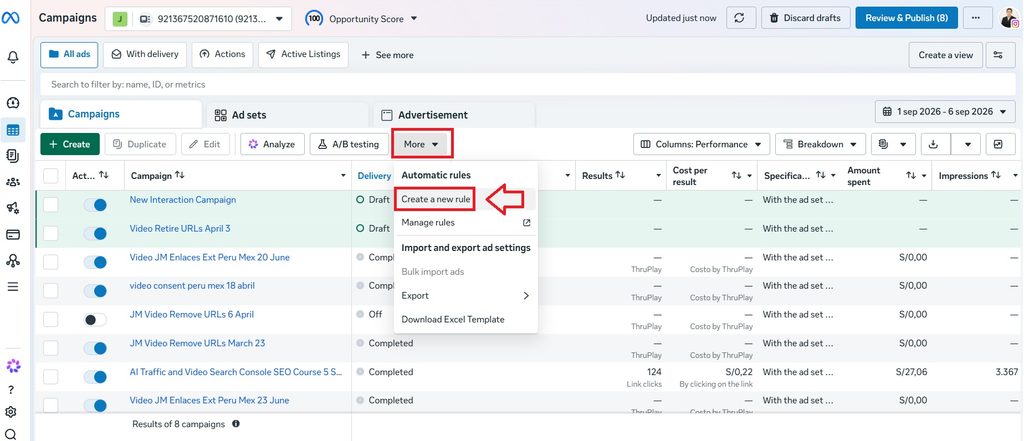Select the With delivery view tab

[145, 55]
